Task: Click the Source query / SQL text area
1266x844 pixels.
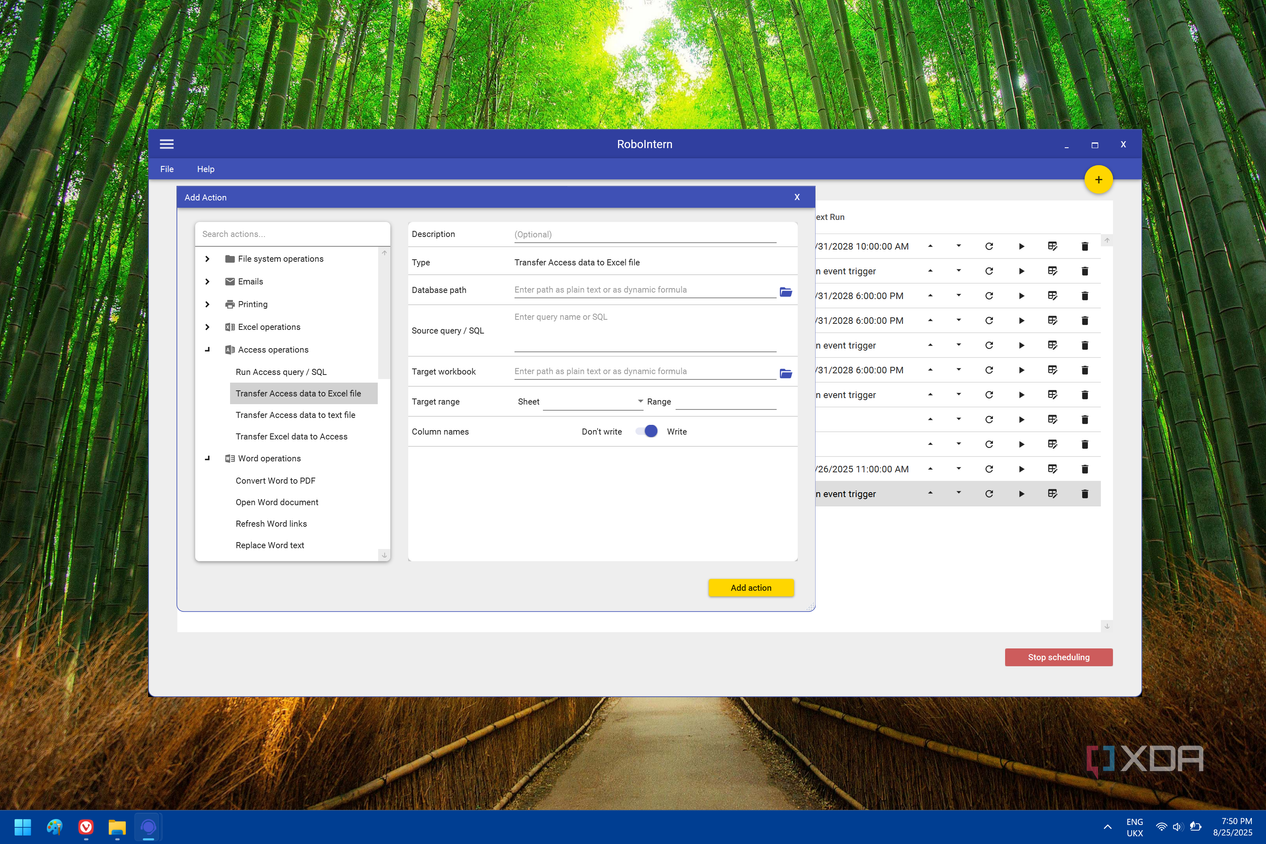Action: (x=645, y=331)
